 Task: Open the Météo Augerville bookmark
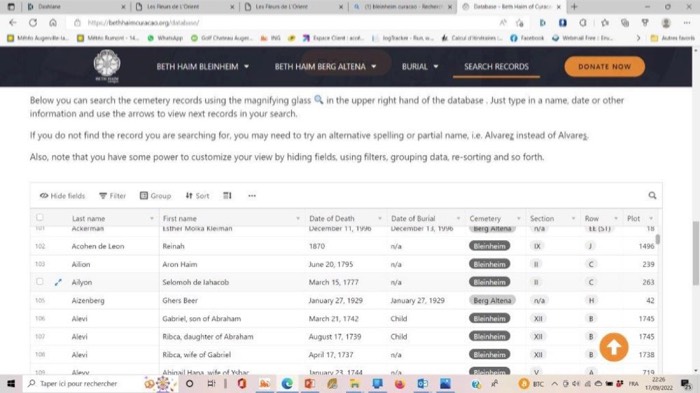coord(38,38)
